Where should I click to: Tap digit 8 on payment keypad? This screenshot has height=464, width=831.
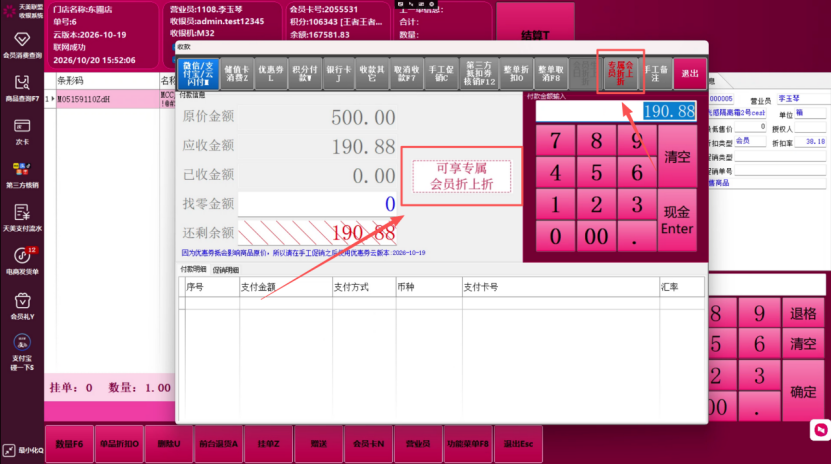coord(596,141)
